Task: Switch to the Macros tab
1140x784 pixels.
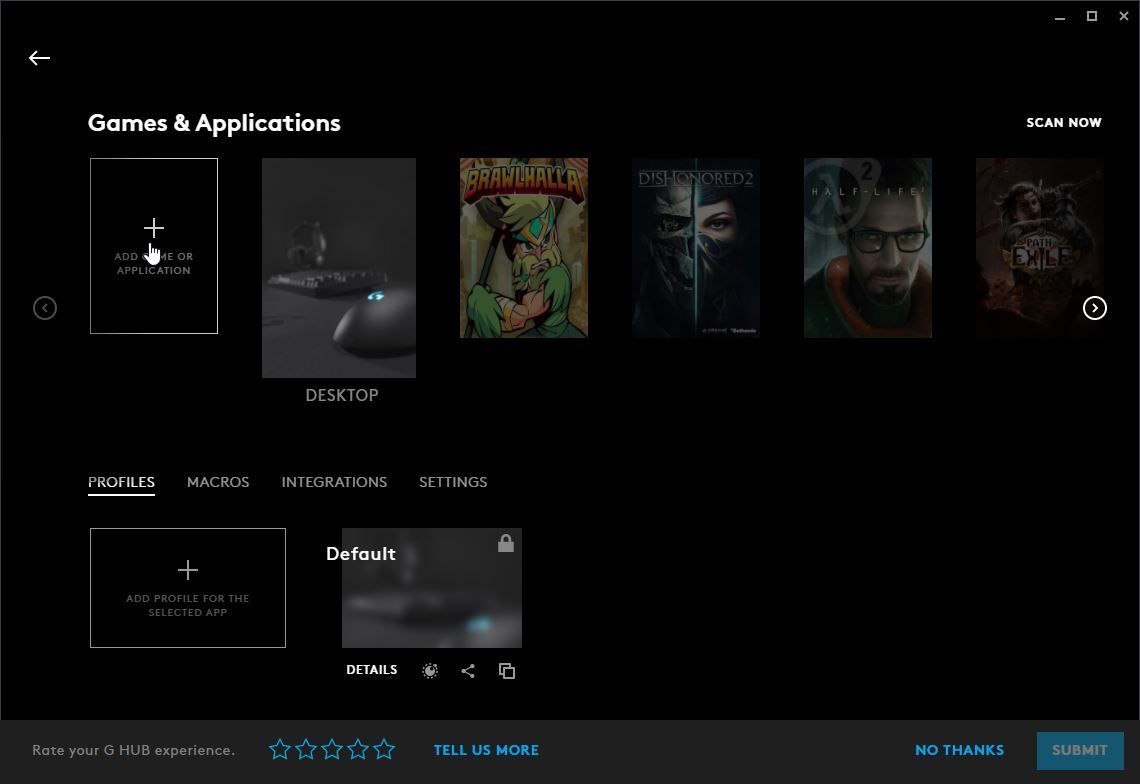Action: tap(218, 482)
